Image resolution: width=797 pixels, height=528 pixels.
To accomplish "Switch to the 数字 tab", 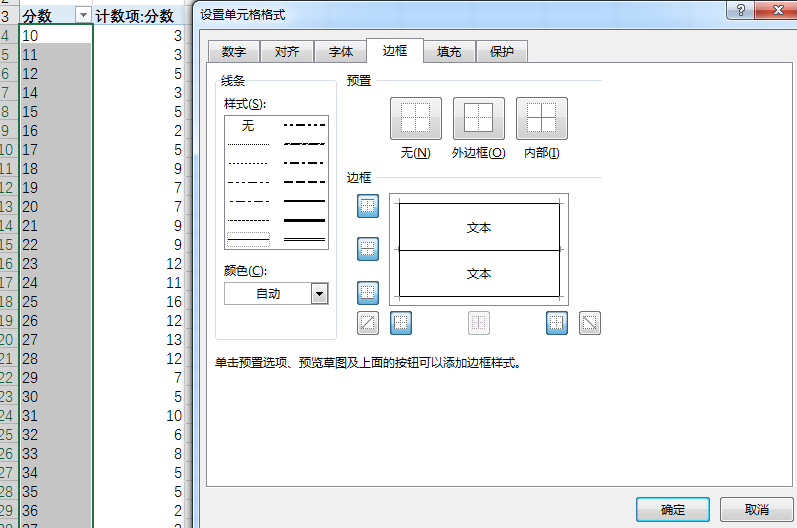I will click(234, 51).
